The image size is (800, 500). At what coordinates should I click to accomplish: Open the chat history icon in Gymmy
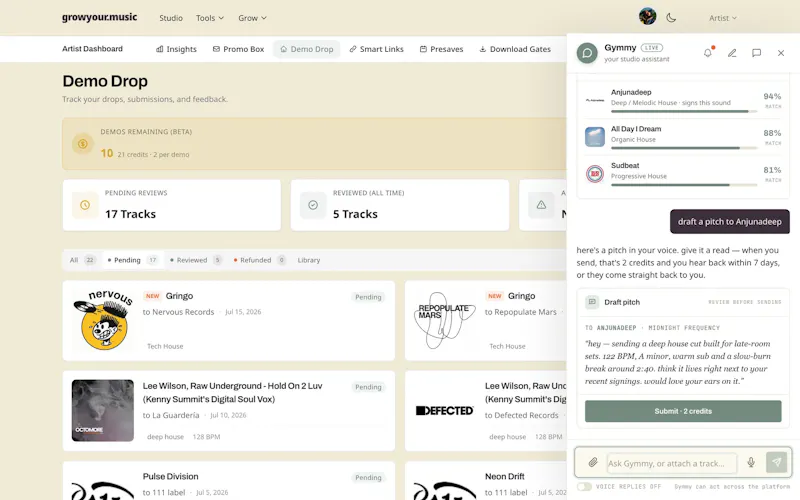click(757, 53)
